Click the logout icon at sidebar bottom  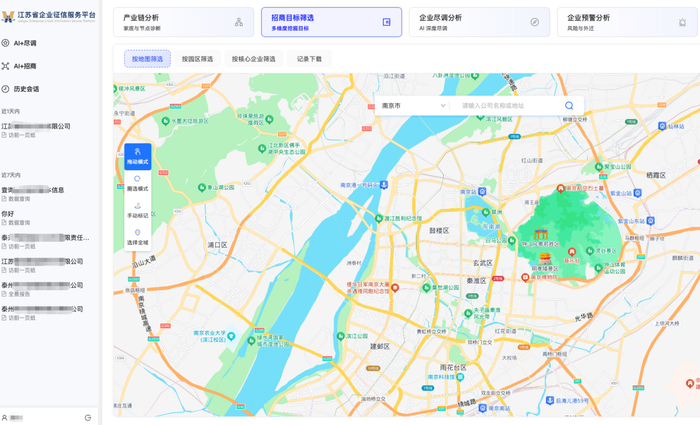88,418
